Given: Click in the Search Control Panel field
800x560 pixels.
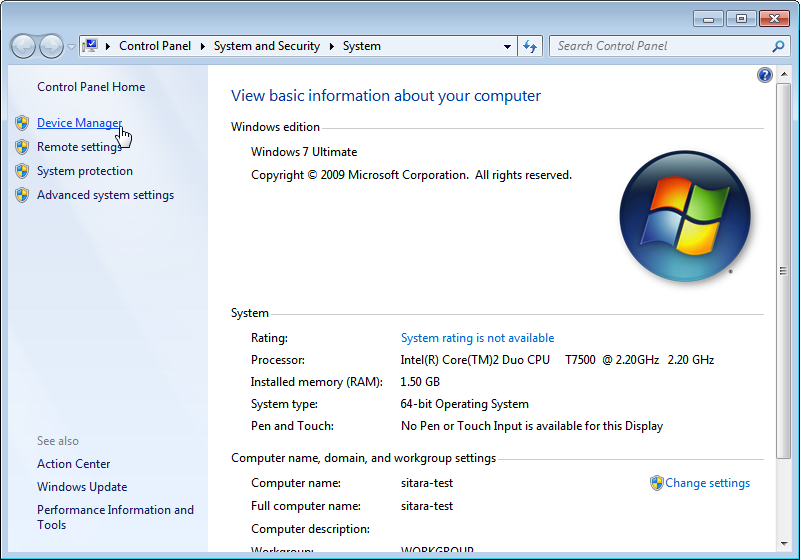Looking at the screenshot, I should coord(660,46).
